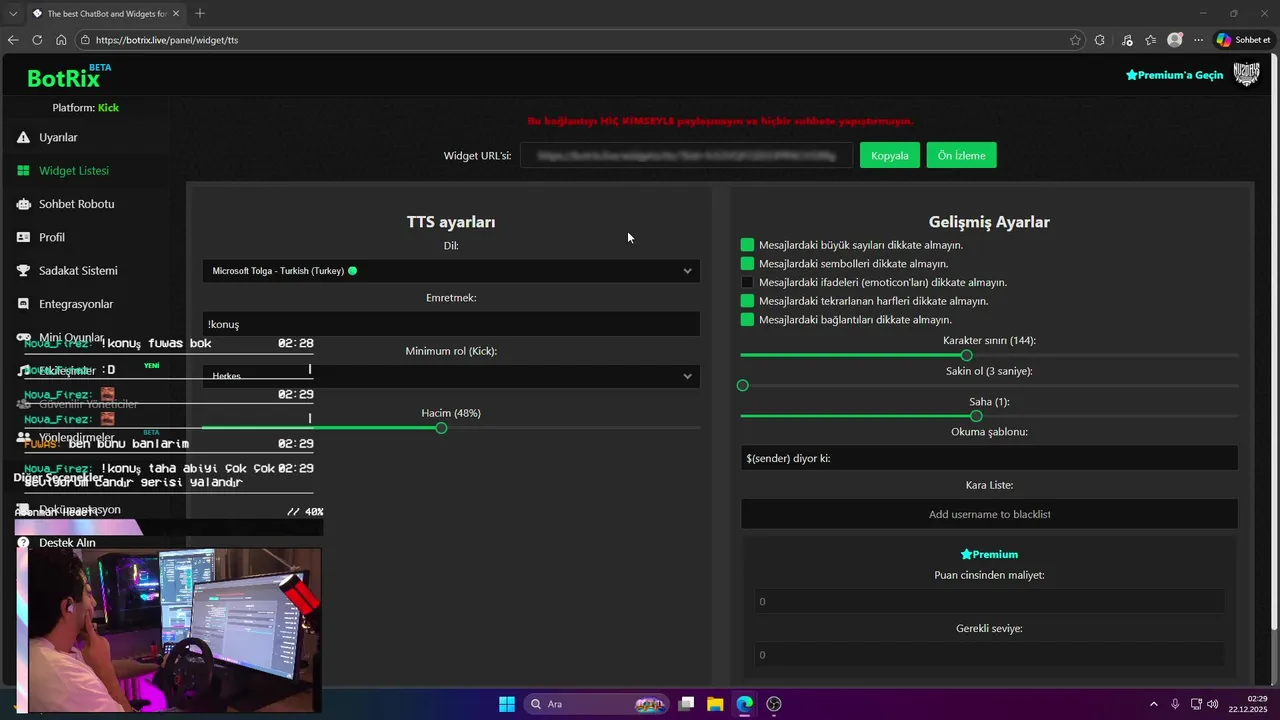Select the BotRix browser tab
The image size is (1280, 720).
[x=105, y=13]
